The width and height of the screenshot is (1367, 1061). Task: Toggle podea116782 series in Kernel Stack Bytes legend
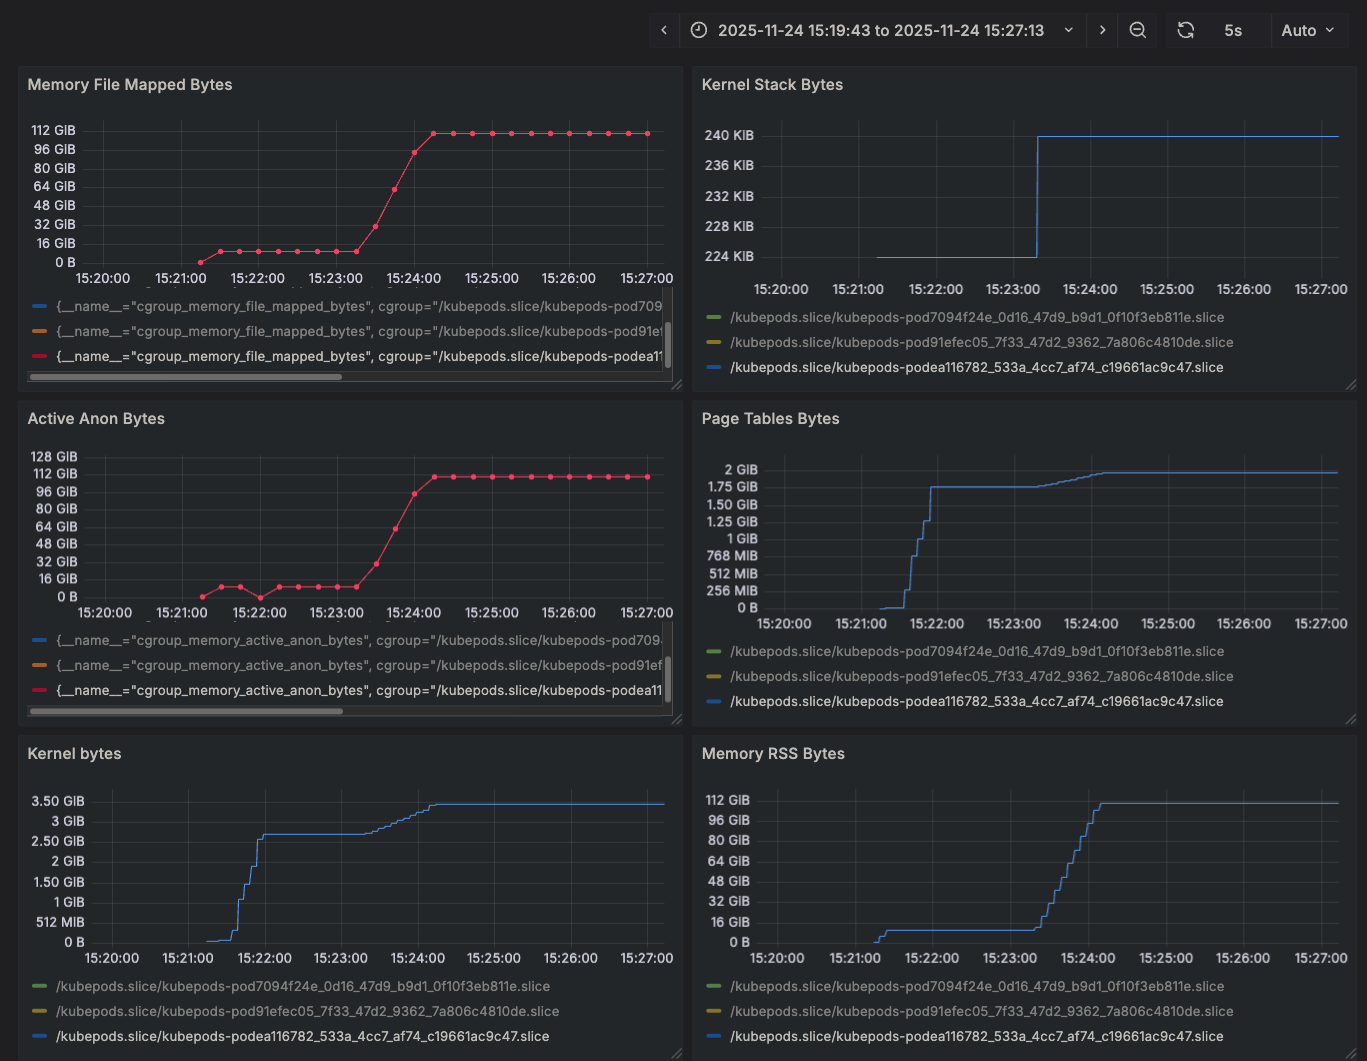click(x=976, y=367)
